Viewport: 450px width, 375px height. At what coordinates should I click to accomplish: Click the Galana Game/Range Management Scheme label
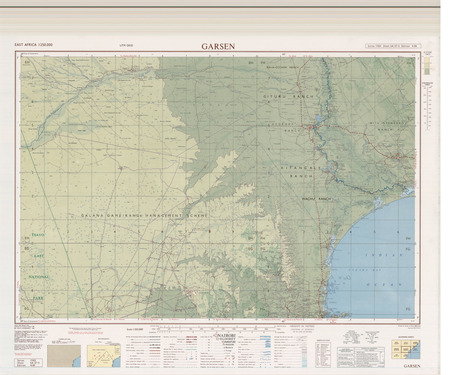pyautogui.click(x=145, y=216)
